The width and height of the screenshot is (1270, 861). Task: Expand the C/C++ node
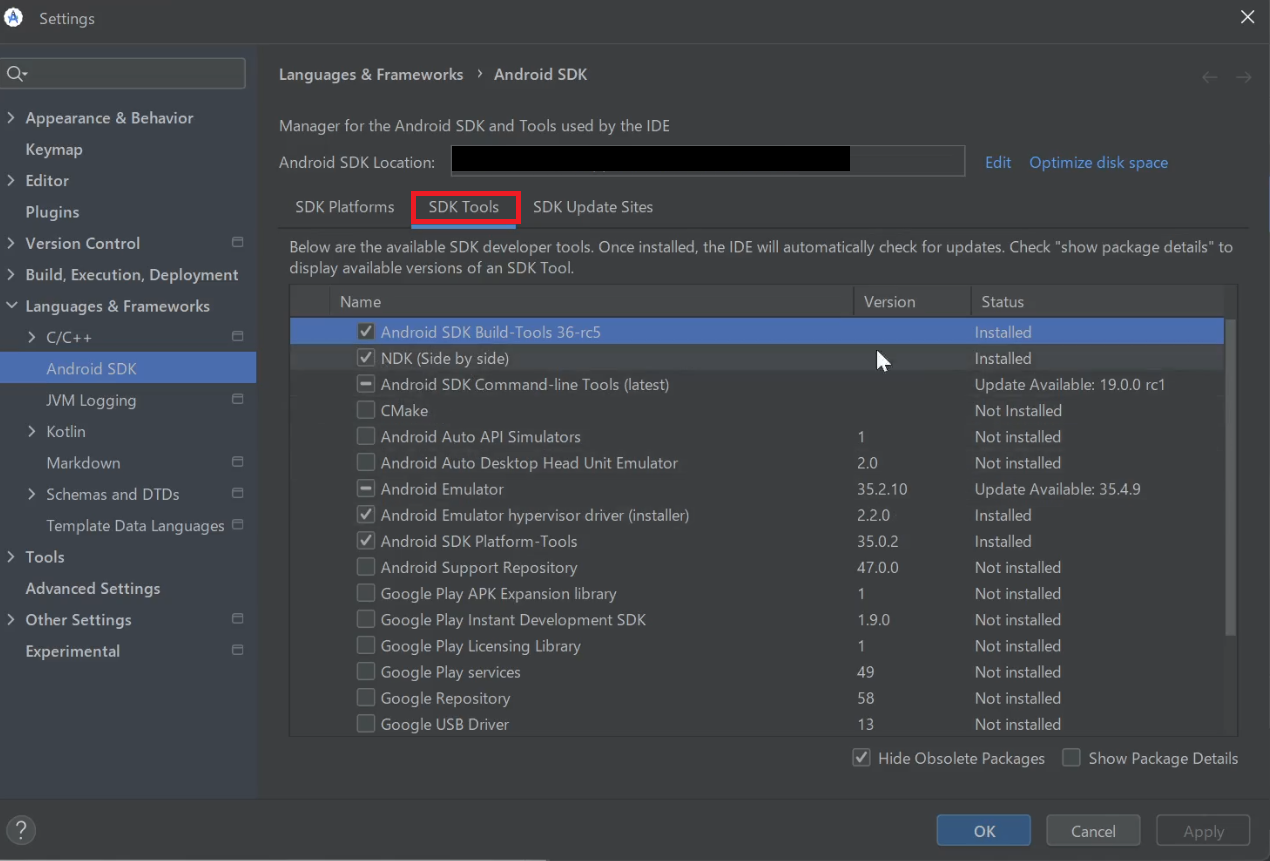point(33,337)
